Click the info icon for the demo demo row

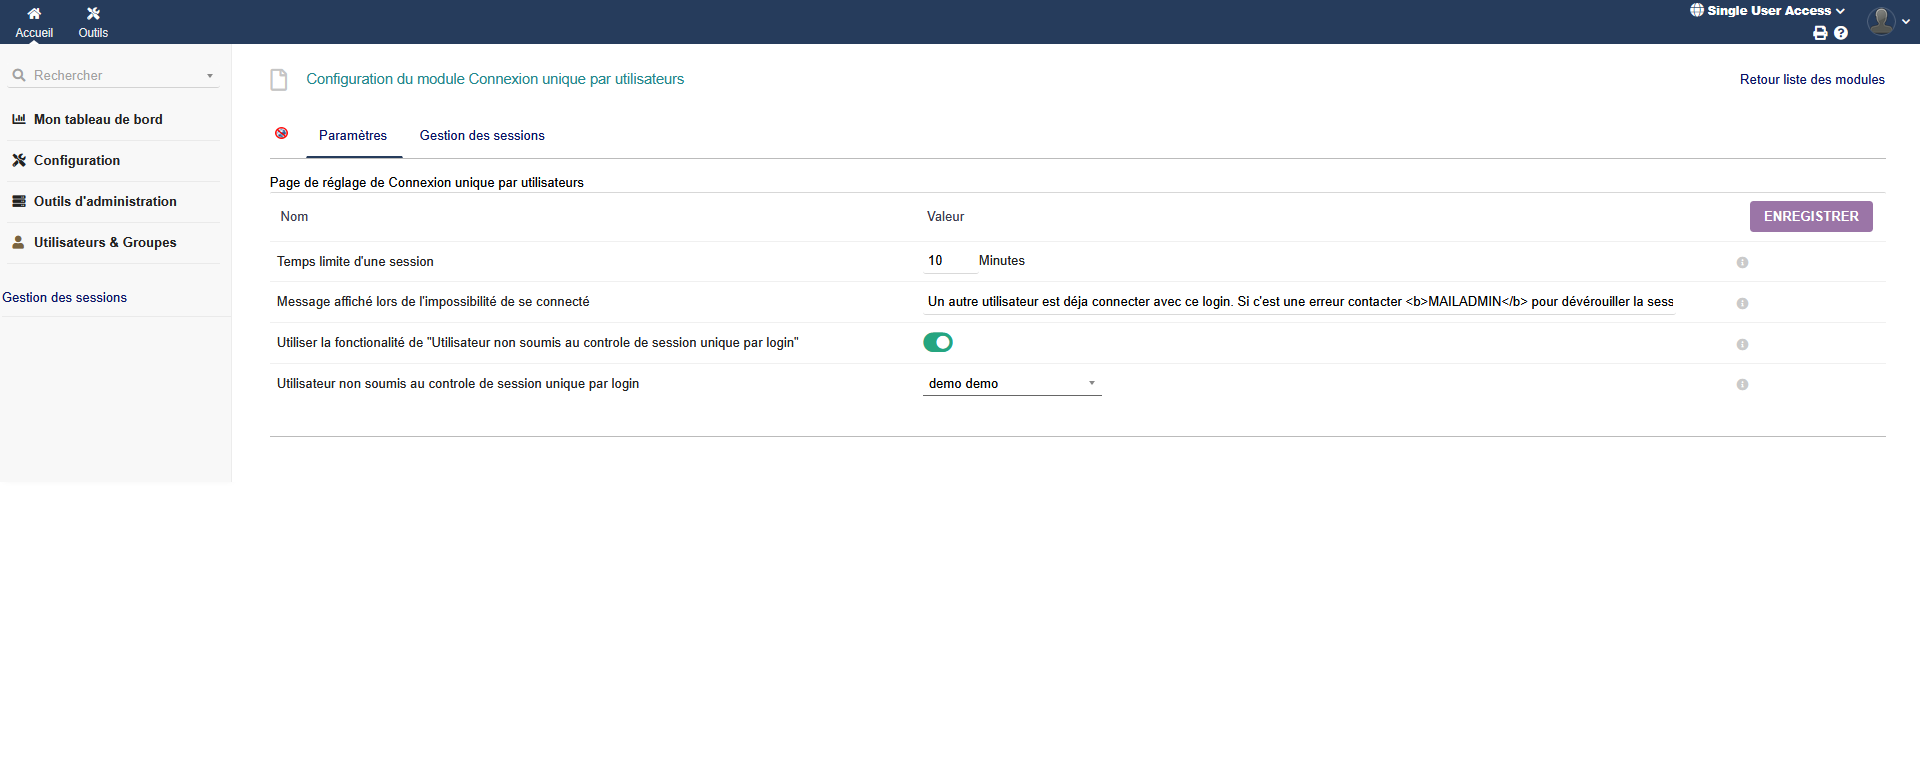(1742, 385)
